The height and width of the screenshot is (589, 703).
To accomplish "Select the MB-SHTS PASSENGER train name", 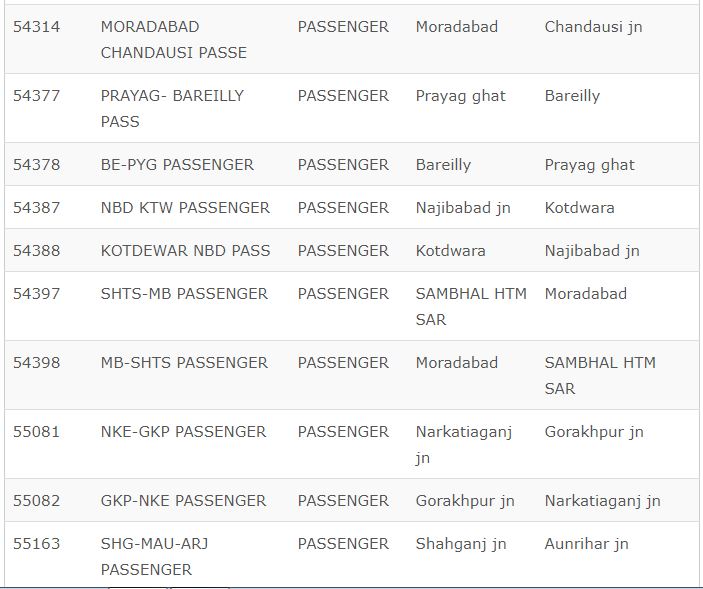I will [184, 363].
